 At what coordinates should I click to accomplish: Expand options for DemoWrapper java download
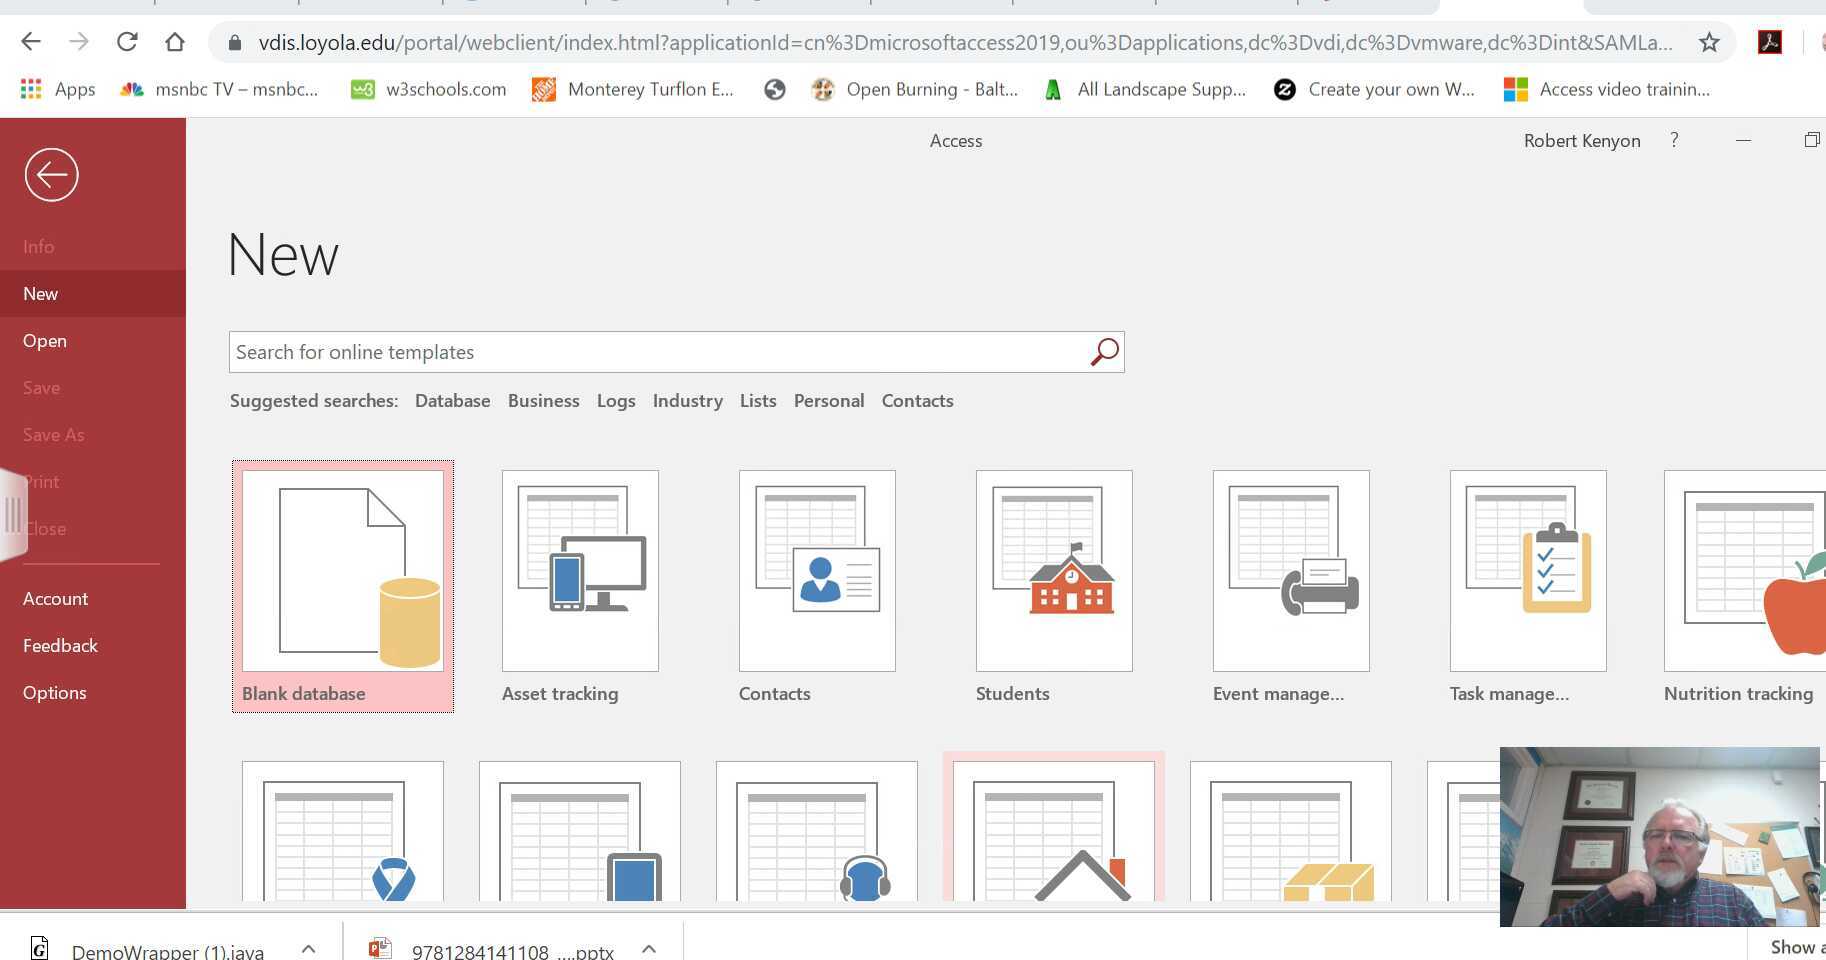click(x=308, y=949)
